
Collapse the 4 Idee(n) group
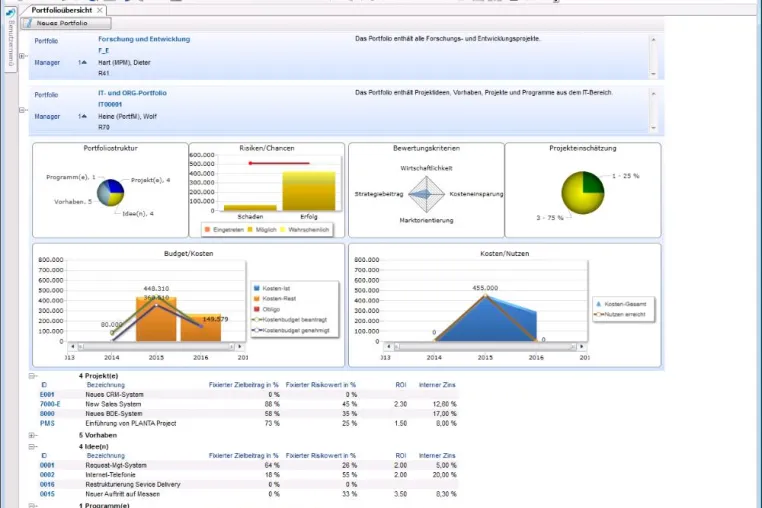pyautogui.click(x=32, y=446)
